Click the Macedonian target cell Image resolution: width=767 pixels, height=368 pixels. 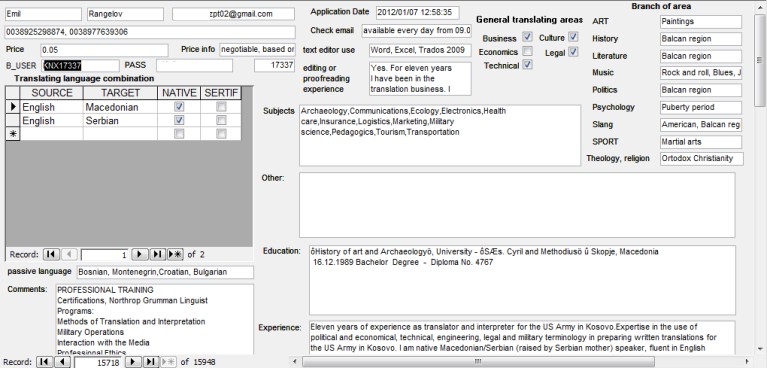click(x=120, y=107)
